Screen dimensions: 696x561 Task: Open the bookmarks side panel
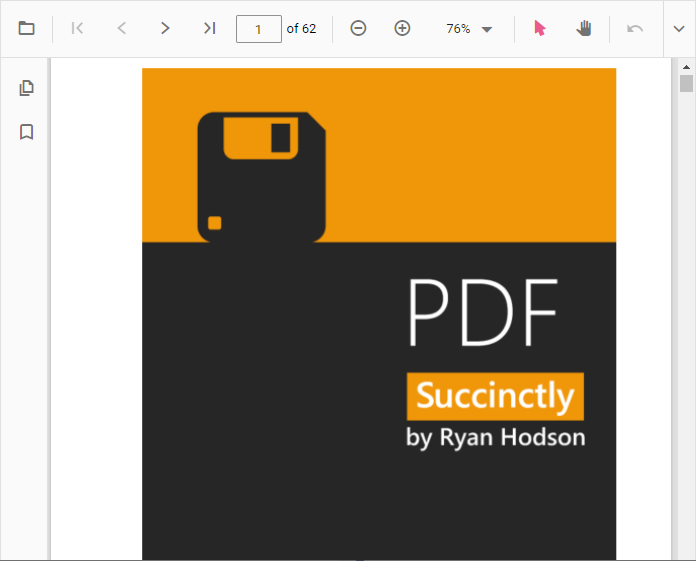tap(27, 132)
